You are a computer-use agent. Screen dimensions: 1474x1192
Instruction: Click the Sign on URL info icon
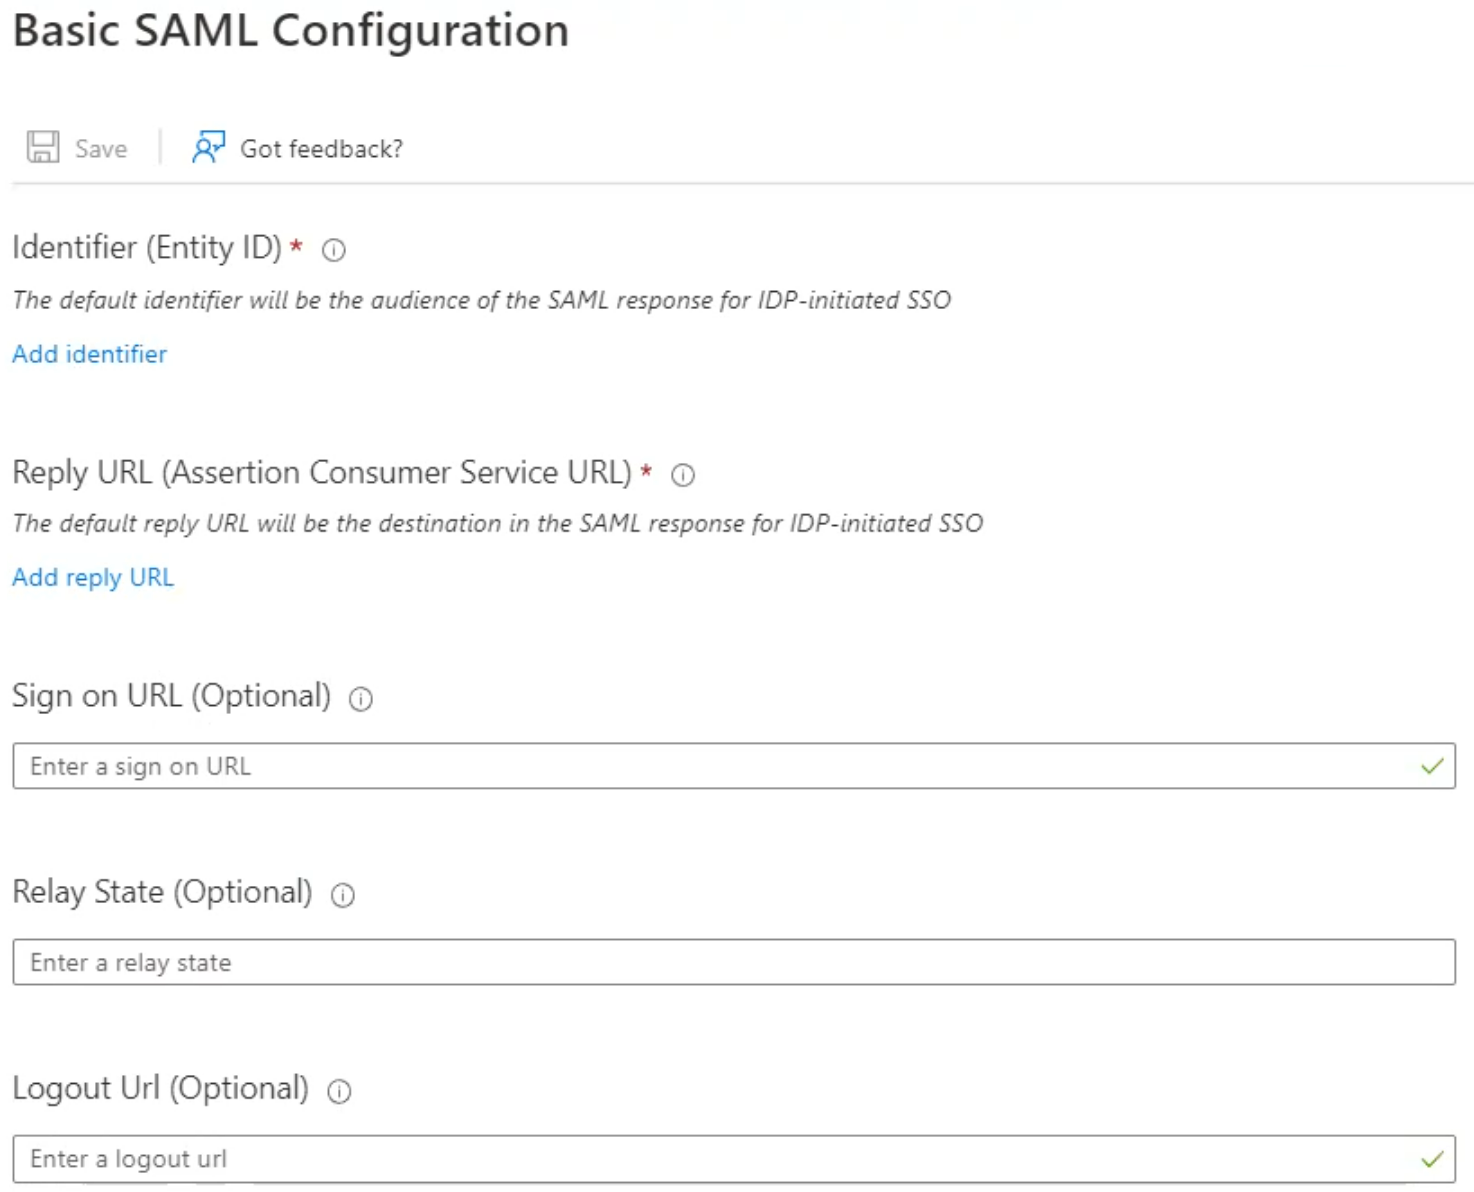click(359, 700)
